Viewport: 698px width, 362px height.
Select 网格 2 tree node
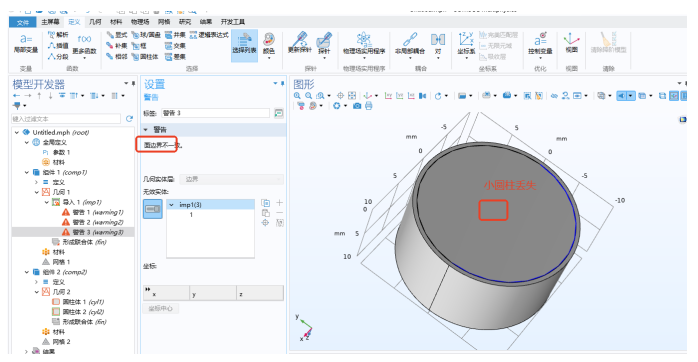tap(56, 342)
